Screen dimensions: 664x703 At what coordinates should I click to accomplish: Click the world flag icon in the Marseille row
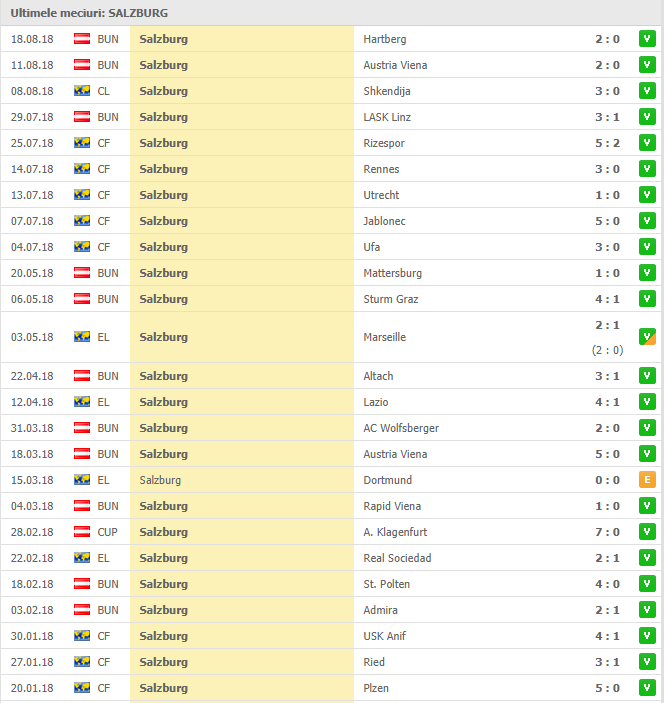click(82, 337)
